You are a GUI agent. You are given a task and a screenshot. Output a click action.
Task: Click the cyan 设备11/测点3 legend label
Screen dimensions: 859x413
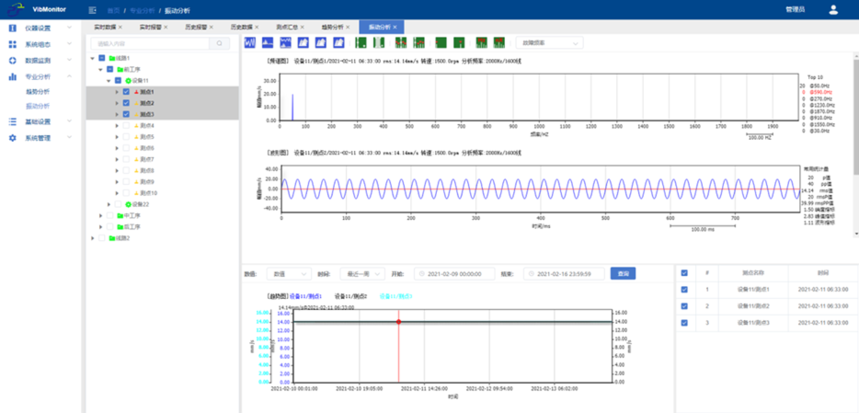pos(396,296)
